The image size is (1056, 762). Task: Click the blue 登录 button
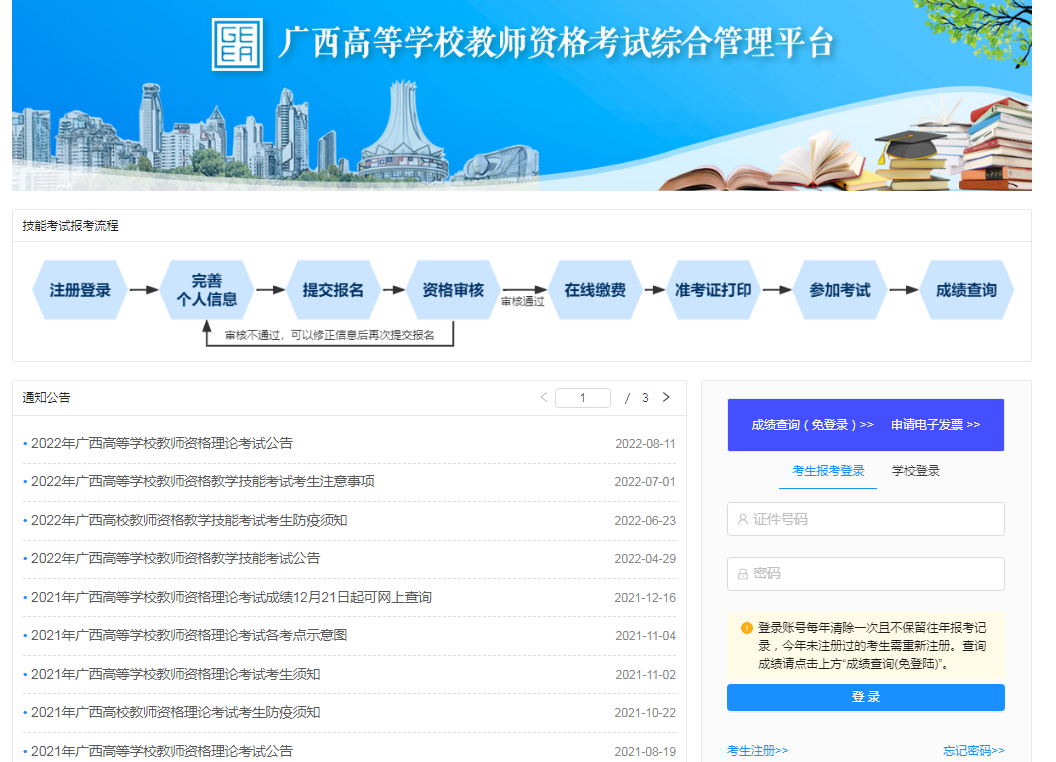coord(865,697)
